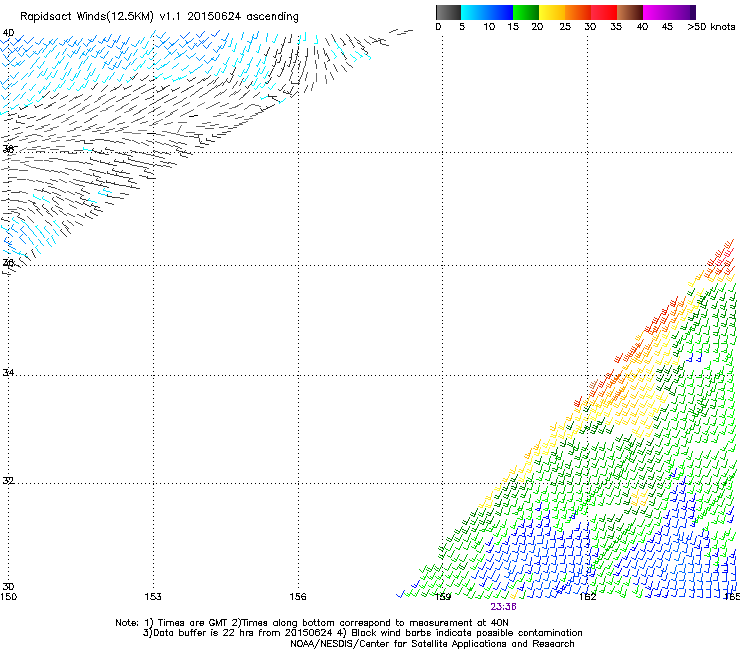Click the red 30-35 knots color bar segment
740x650 pixels.
[604, 12]
